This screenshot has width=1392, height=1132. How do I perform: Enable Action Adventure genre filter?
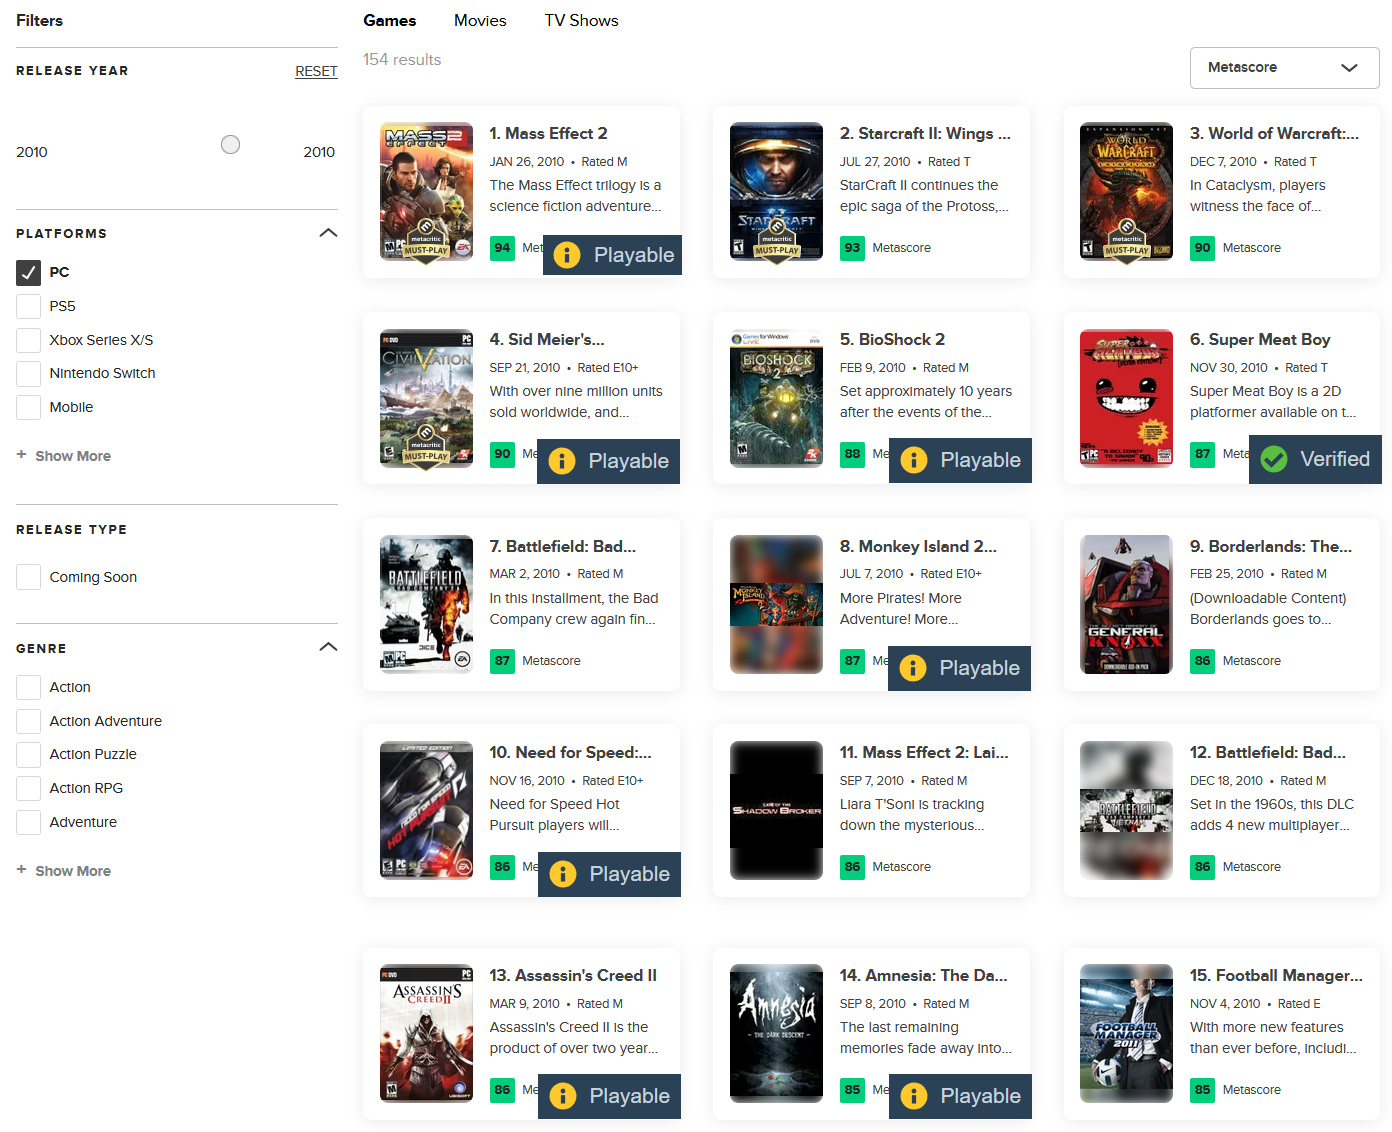click(x=29, y=721)
